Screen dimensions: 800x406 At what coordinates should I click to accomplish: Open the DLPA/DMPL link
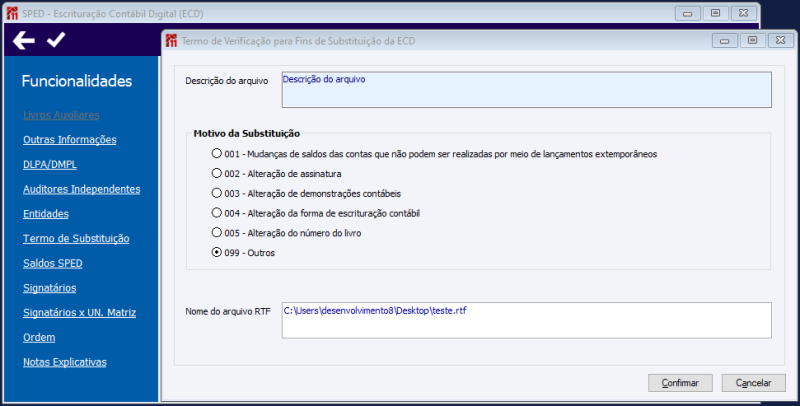coord(50,164)
